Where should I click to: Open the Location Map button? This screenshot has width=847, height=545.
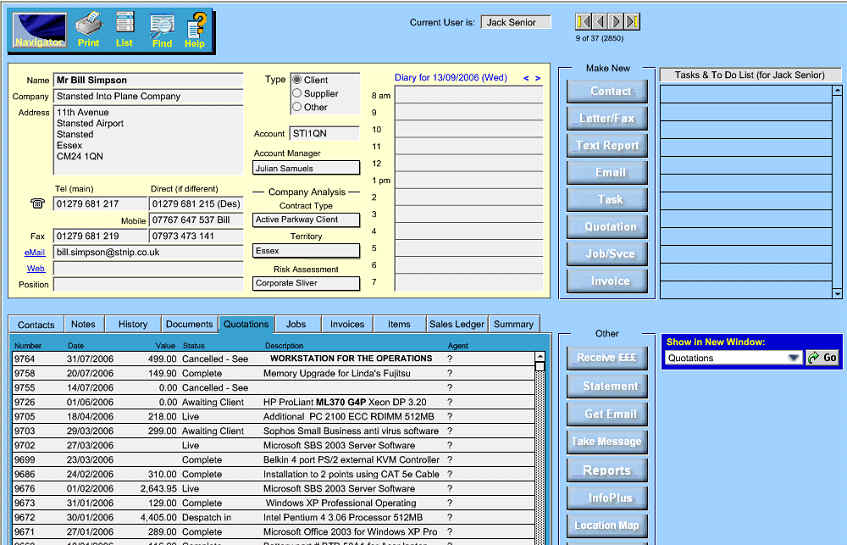(607, 526)
